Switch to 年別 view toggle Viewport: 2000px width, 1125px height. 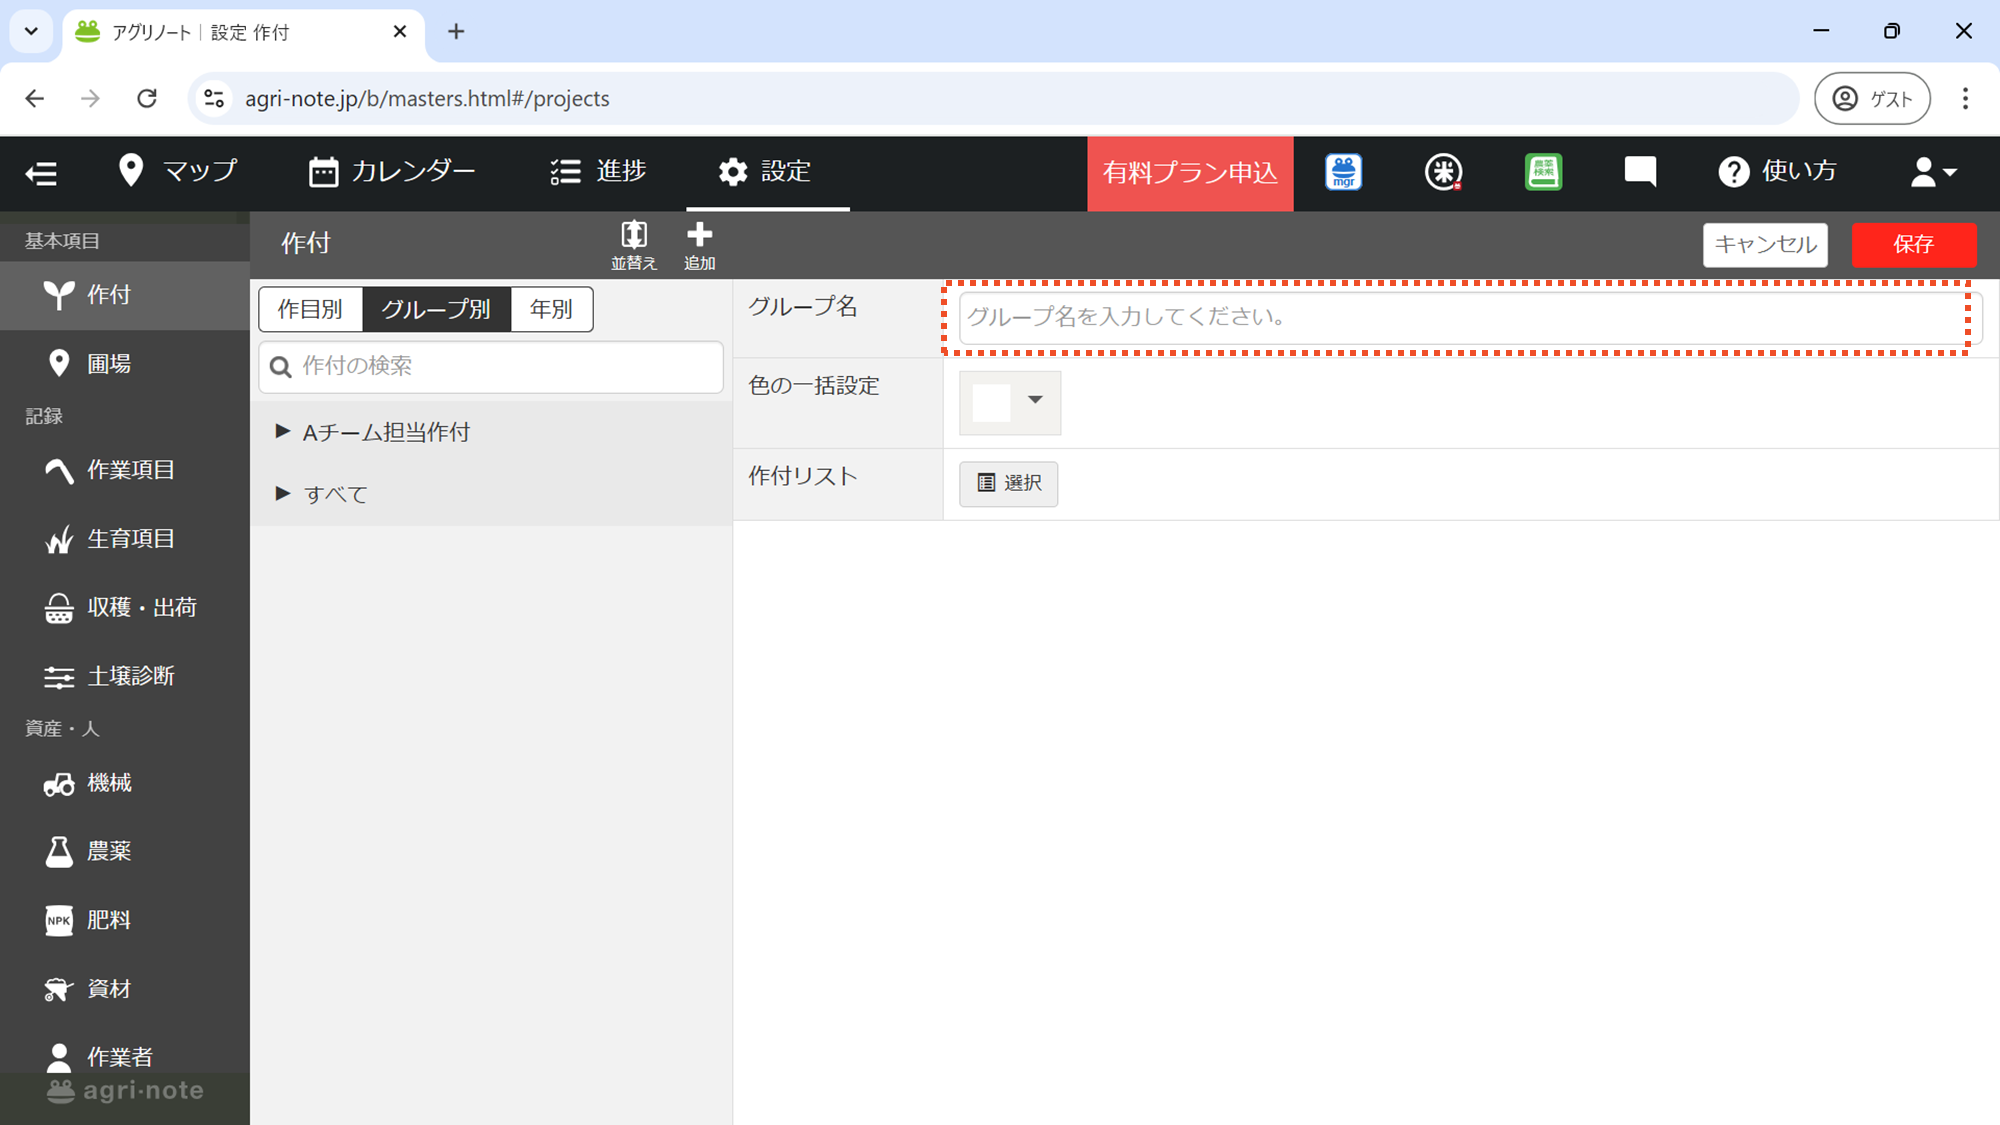coord(551,309)
